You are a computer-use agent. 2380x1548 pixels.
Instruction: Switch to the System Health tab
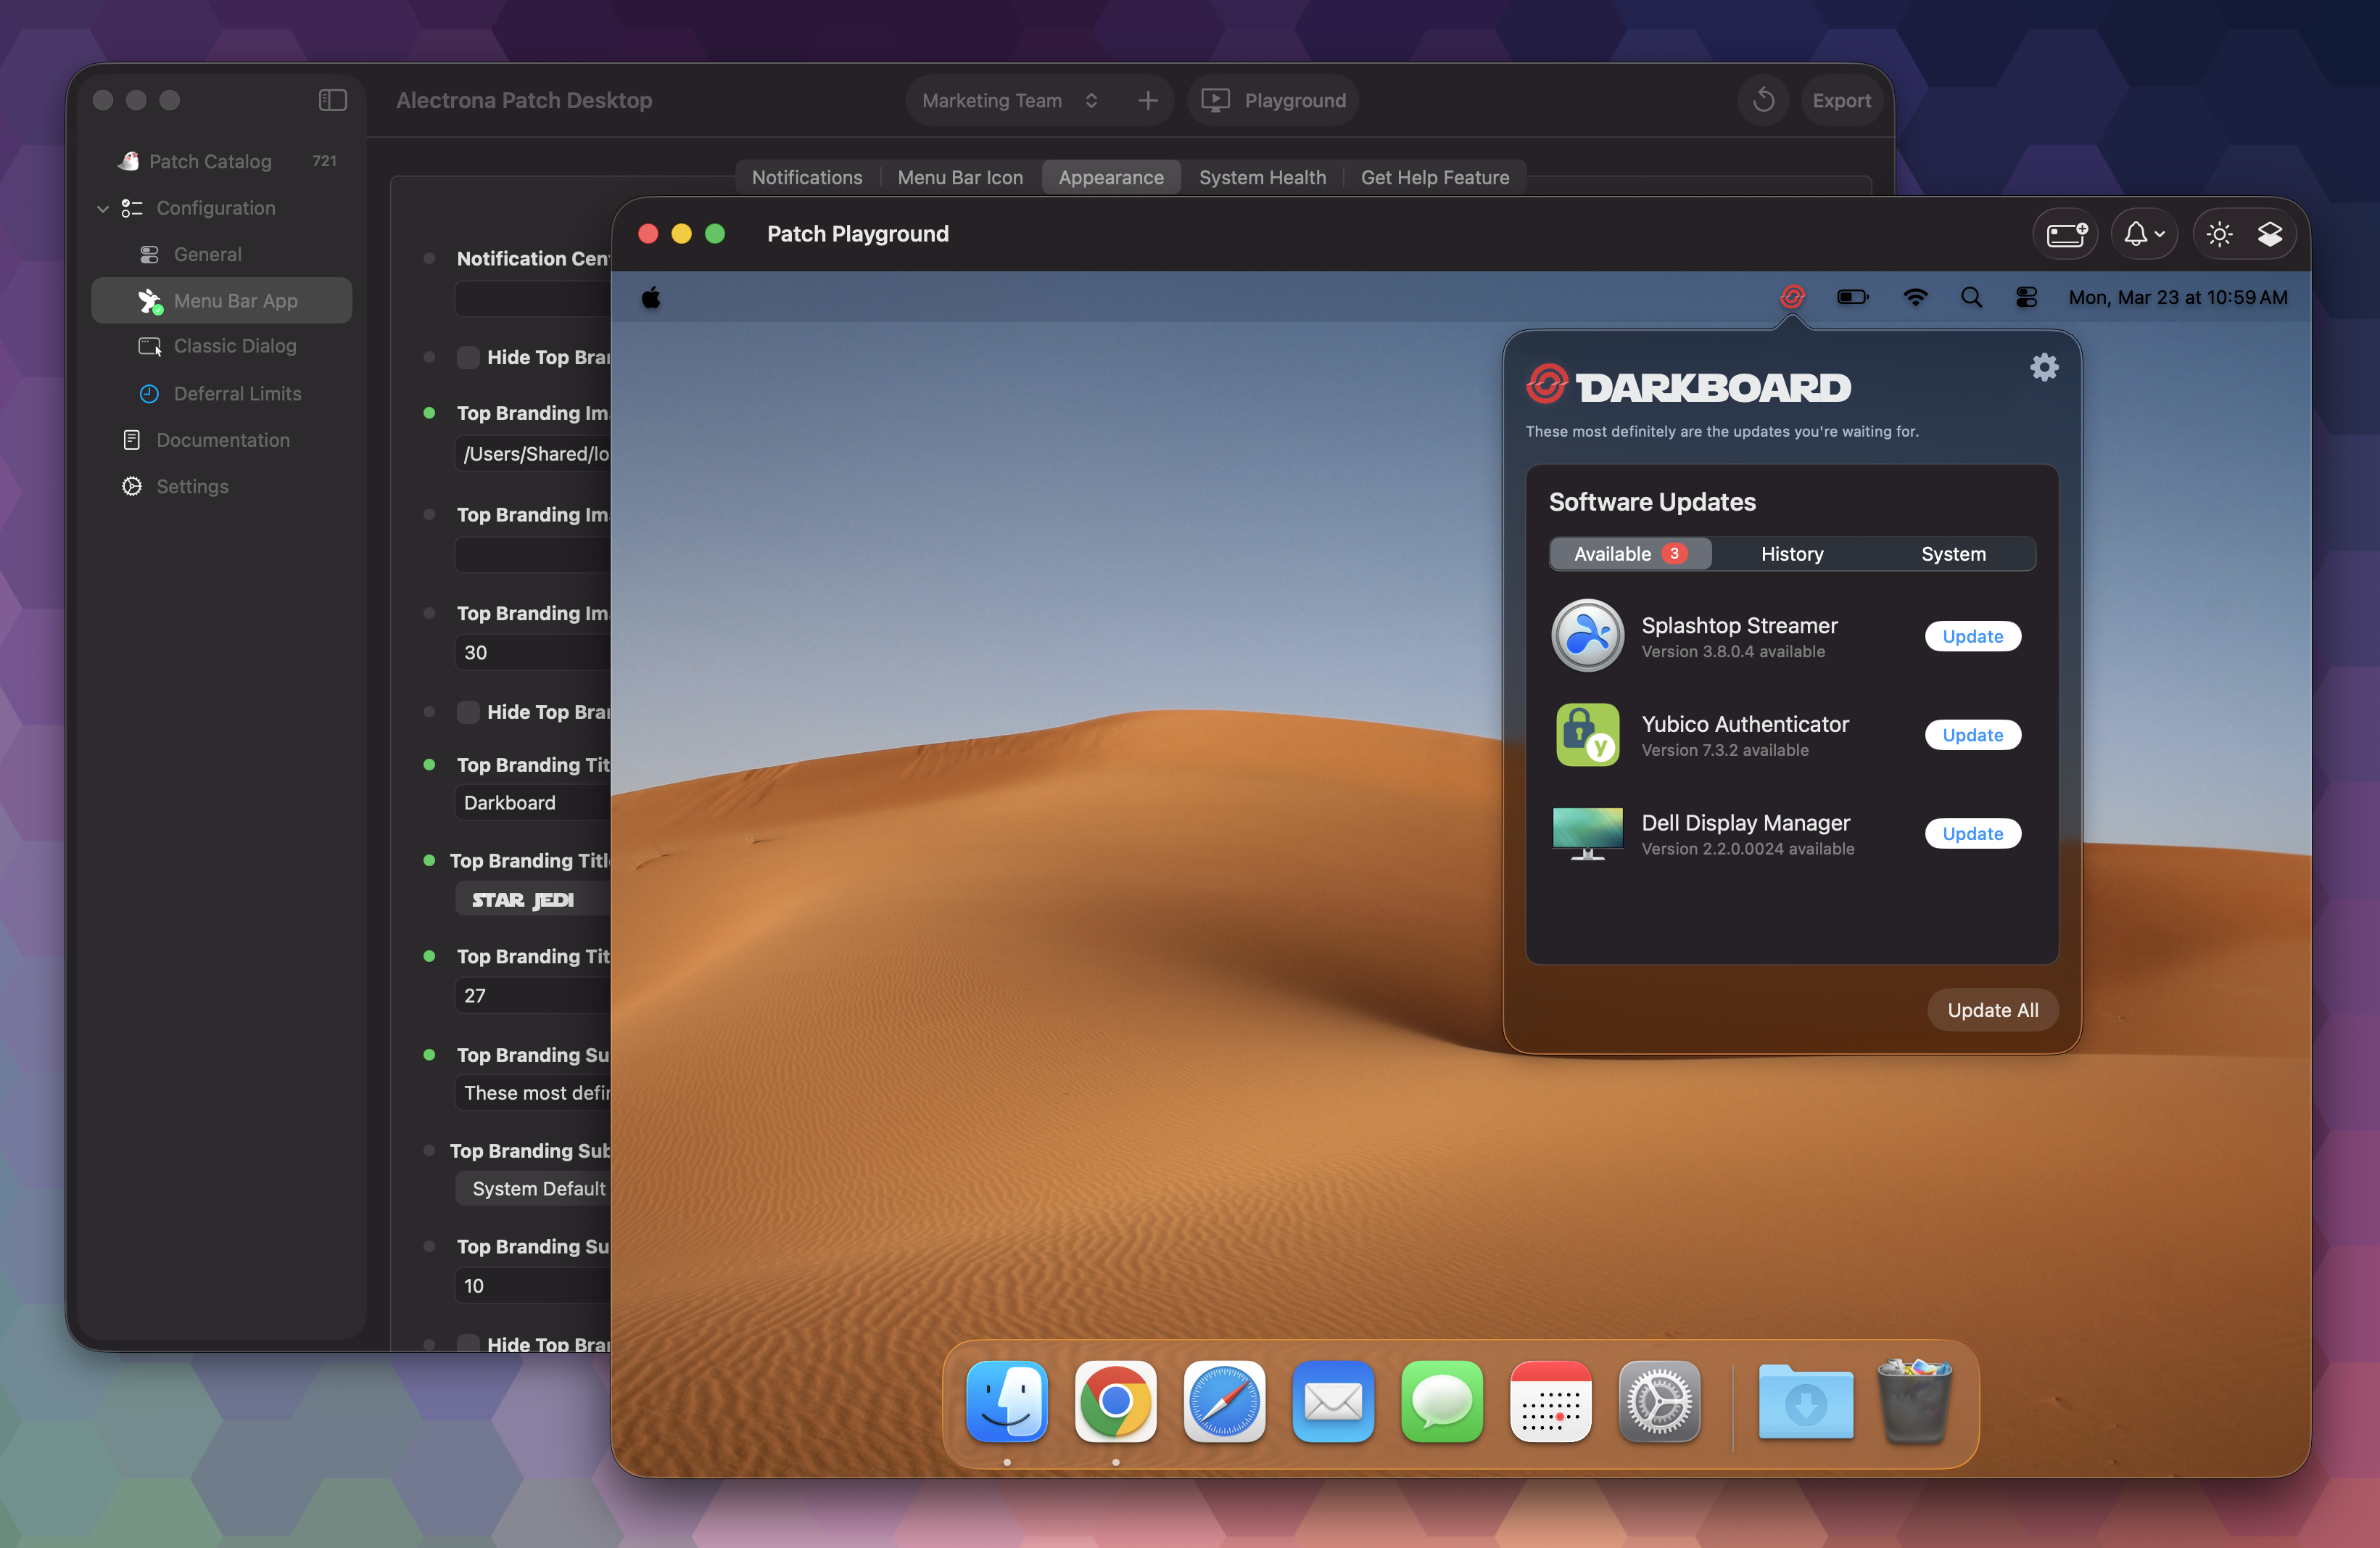click(1262, 177)
